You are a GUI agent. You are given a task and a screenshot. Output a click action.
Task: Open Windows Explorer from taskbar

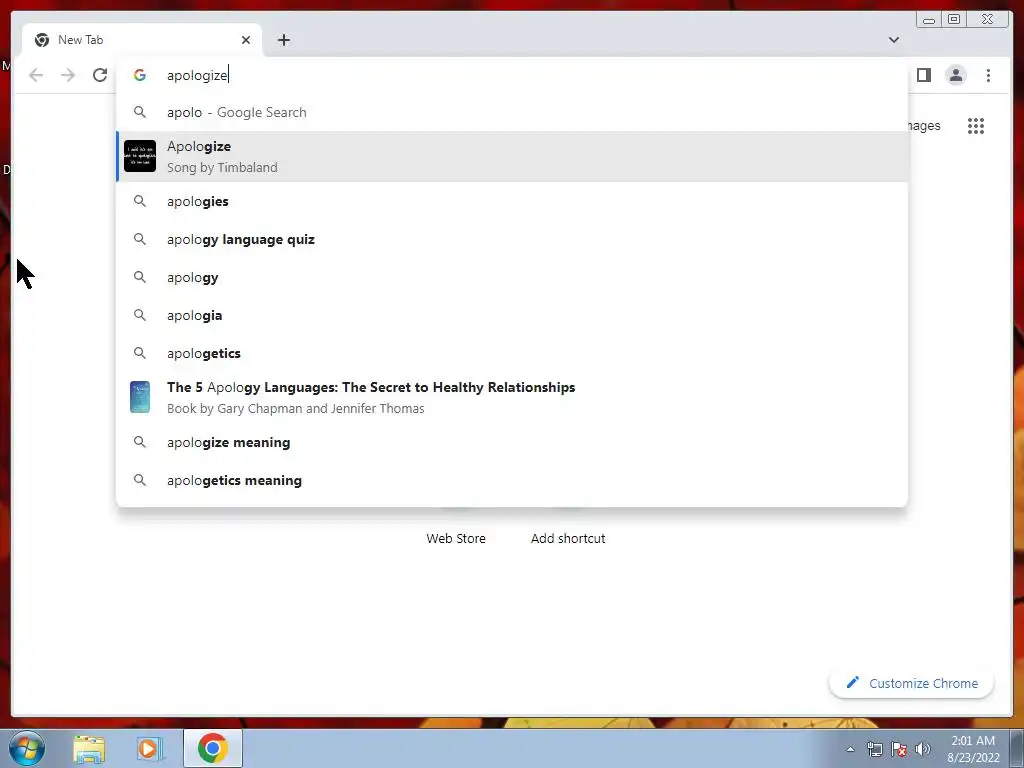89,748
